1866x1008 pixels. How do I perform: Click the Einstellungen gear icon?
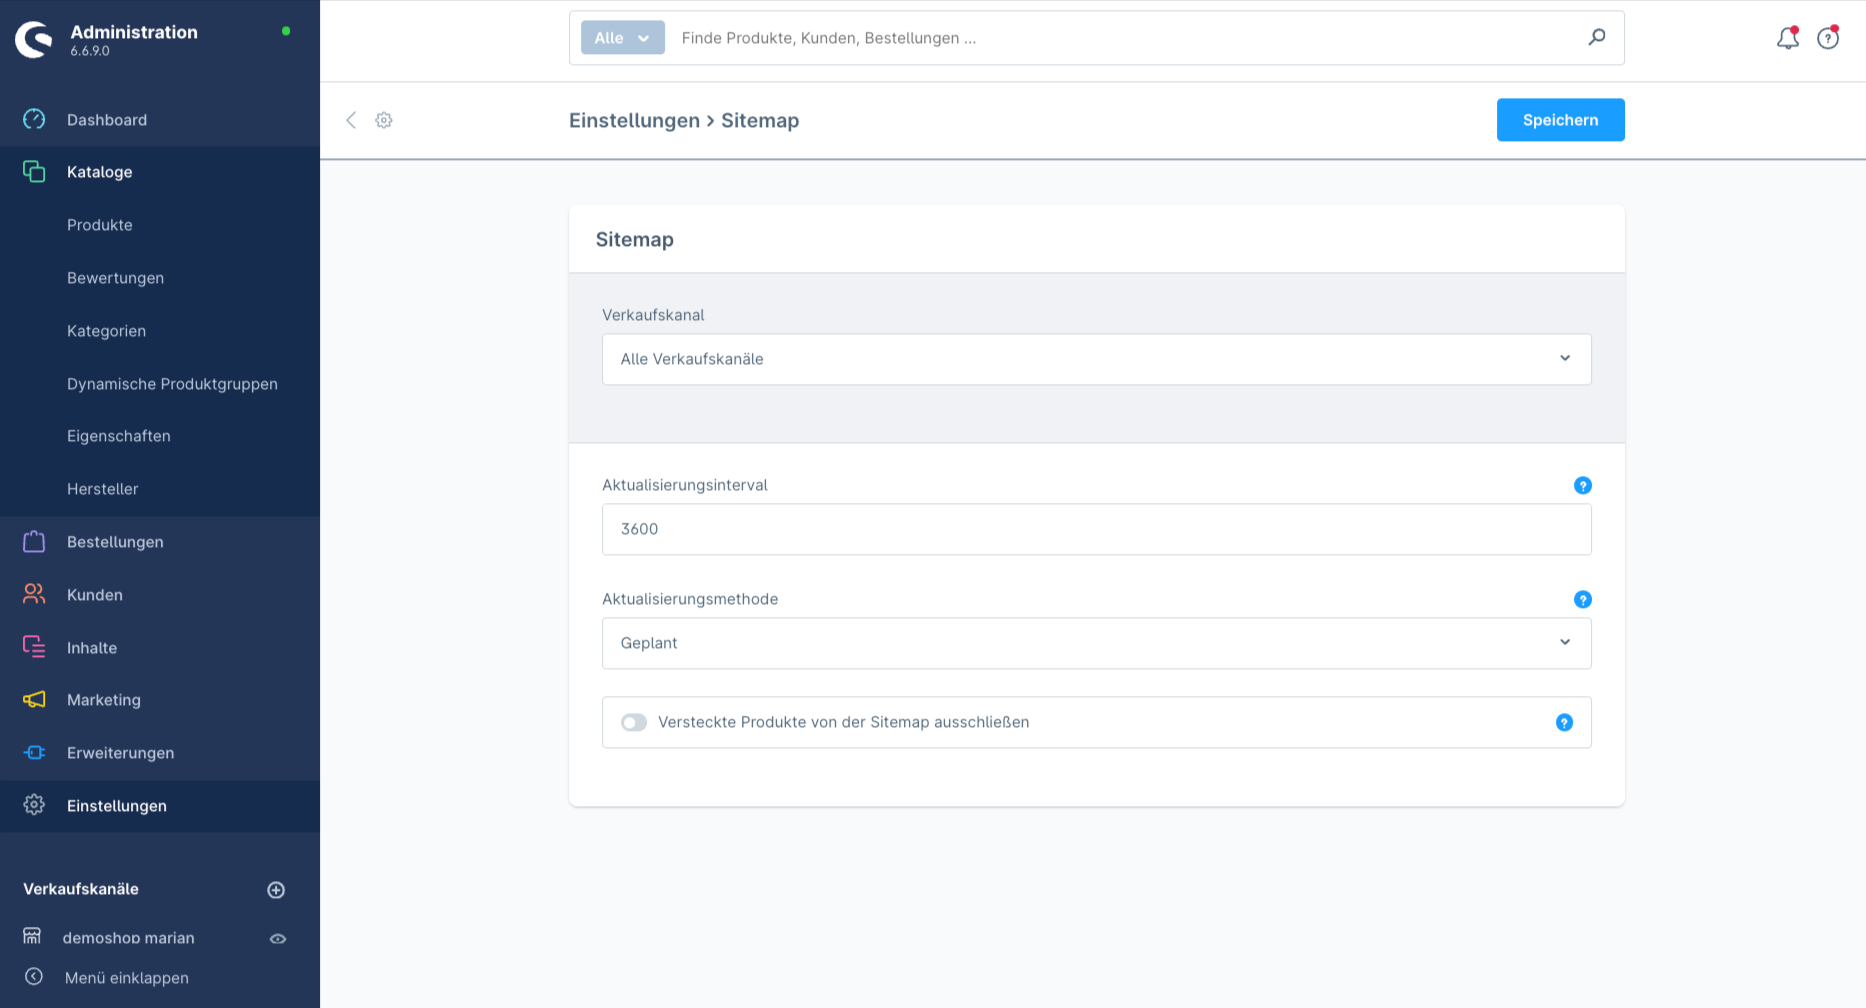tap(34, 805)
